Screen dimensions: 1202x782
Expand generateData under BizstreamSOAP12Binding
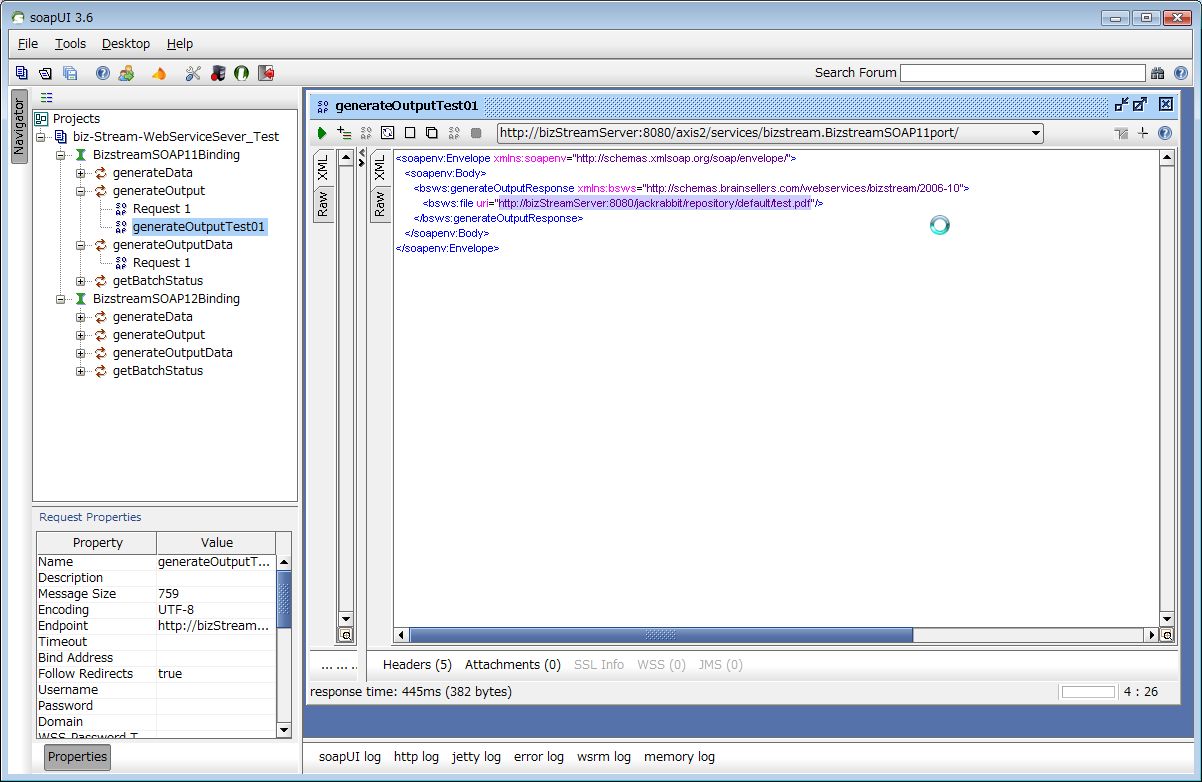point(81,317)
